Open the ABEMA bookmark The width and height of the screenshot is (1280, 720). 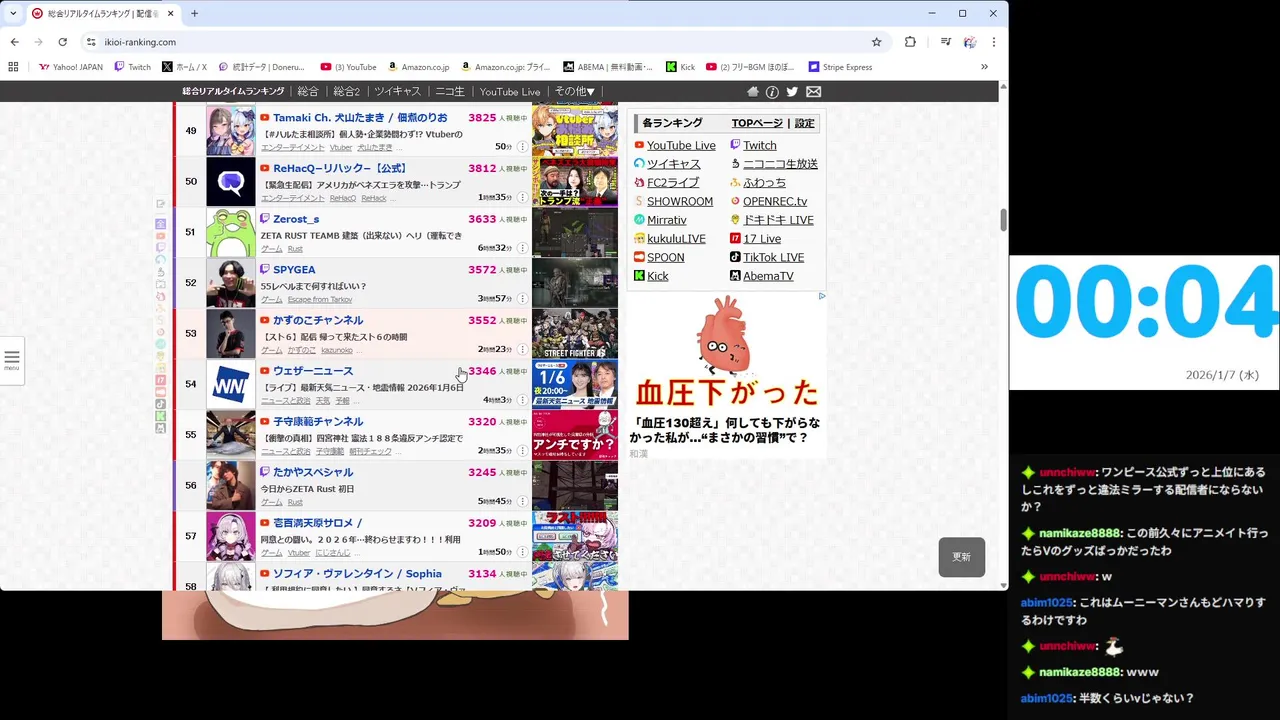click(x=607, y=67)
